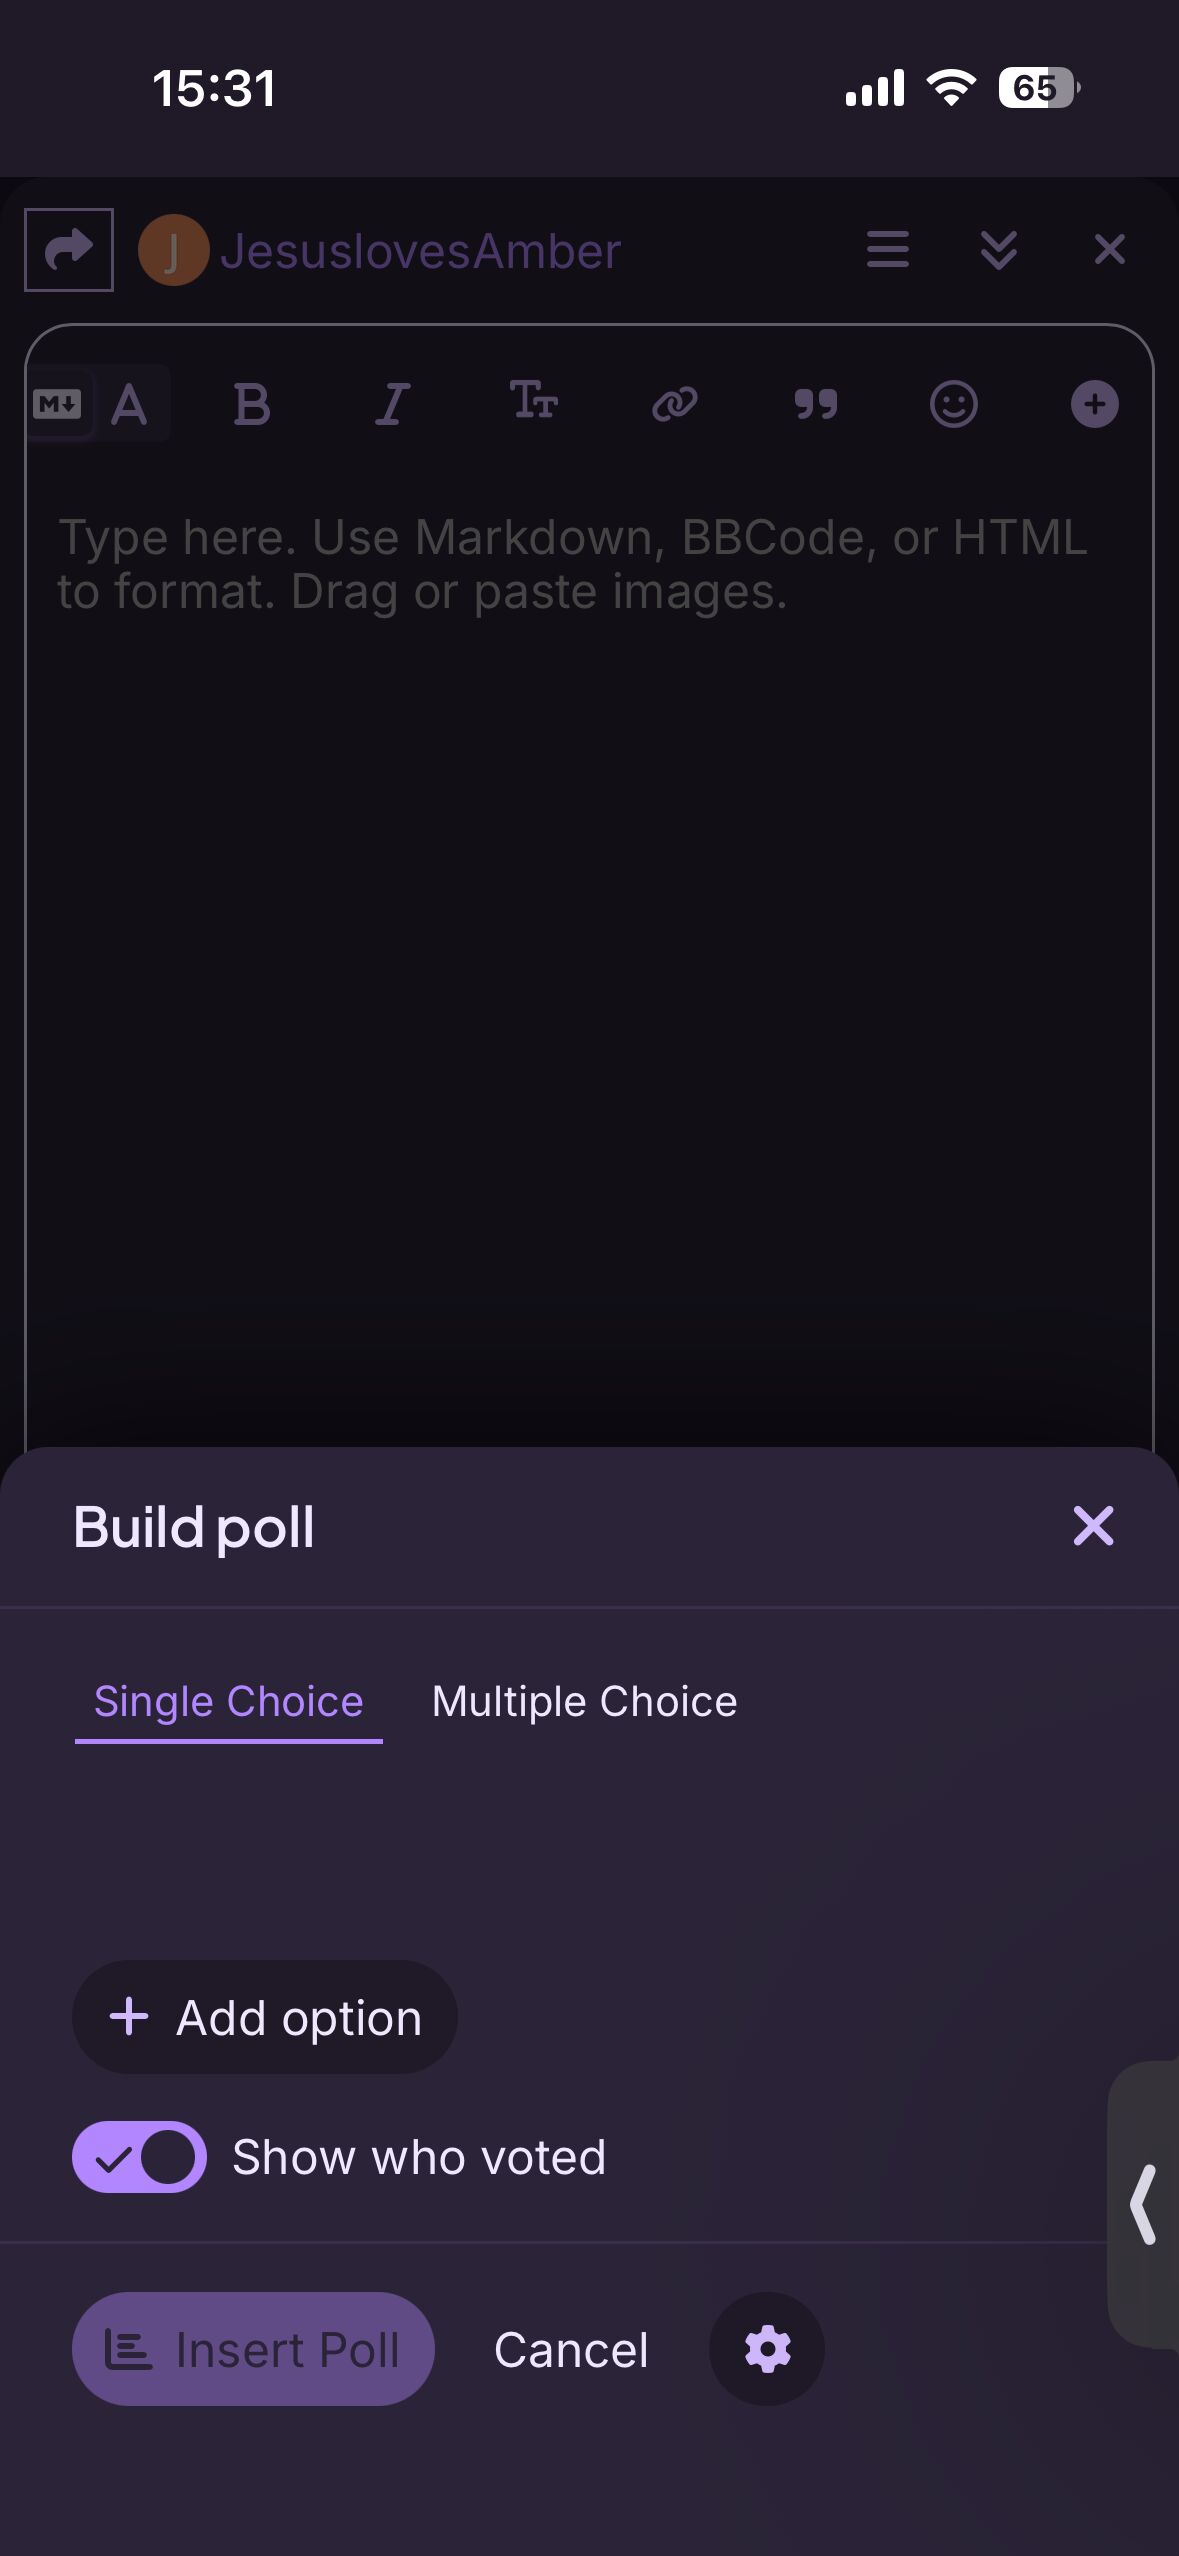Insert a hyperlink
The image size is (1179, 2556).
click(x=674, y=405)
